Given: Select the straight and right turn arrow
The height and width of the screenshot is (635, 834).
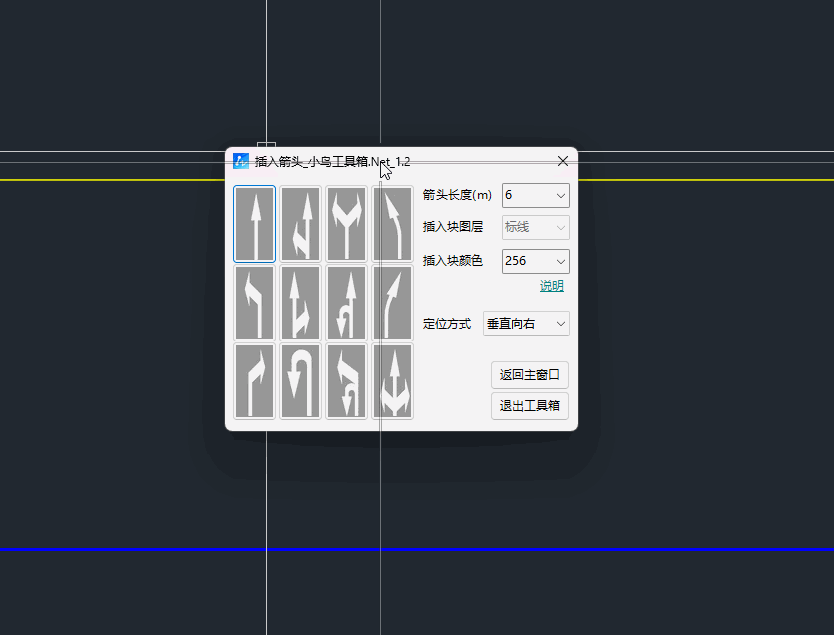Looking at the screenshot, I should [x=301, y=302].
